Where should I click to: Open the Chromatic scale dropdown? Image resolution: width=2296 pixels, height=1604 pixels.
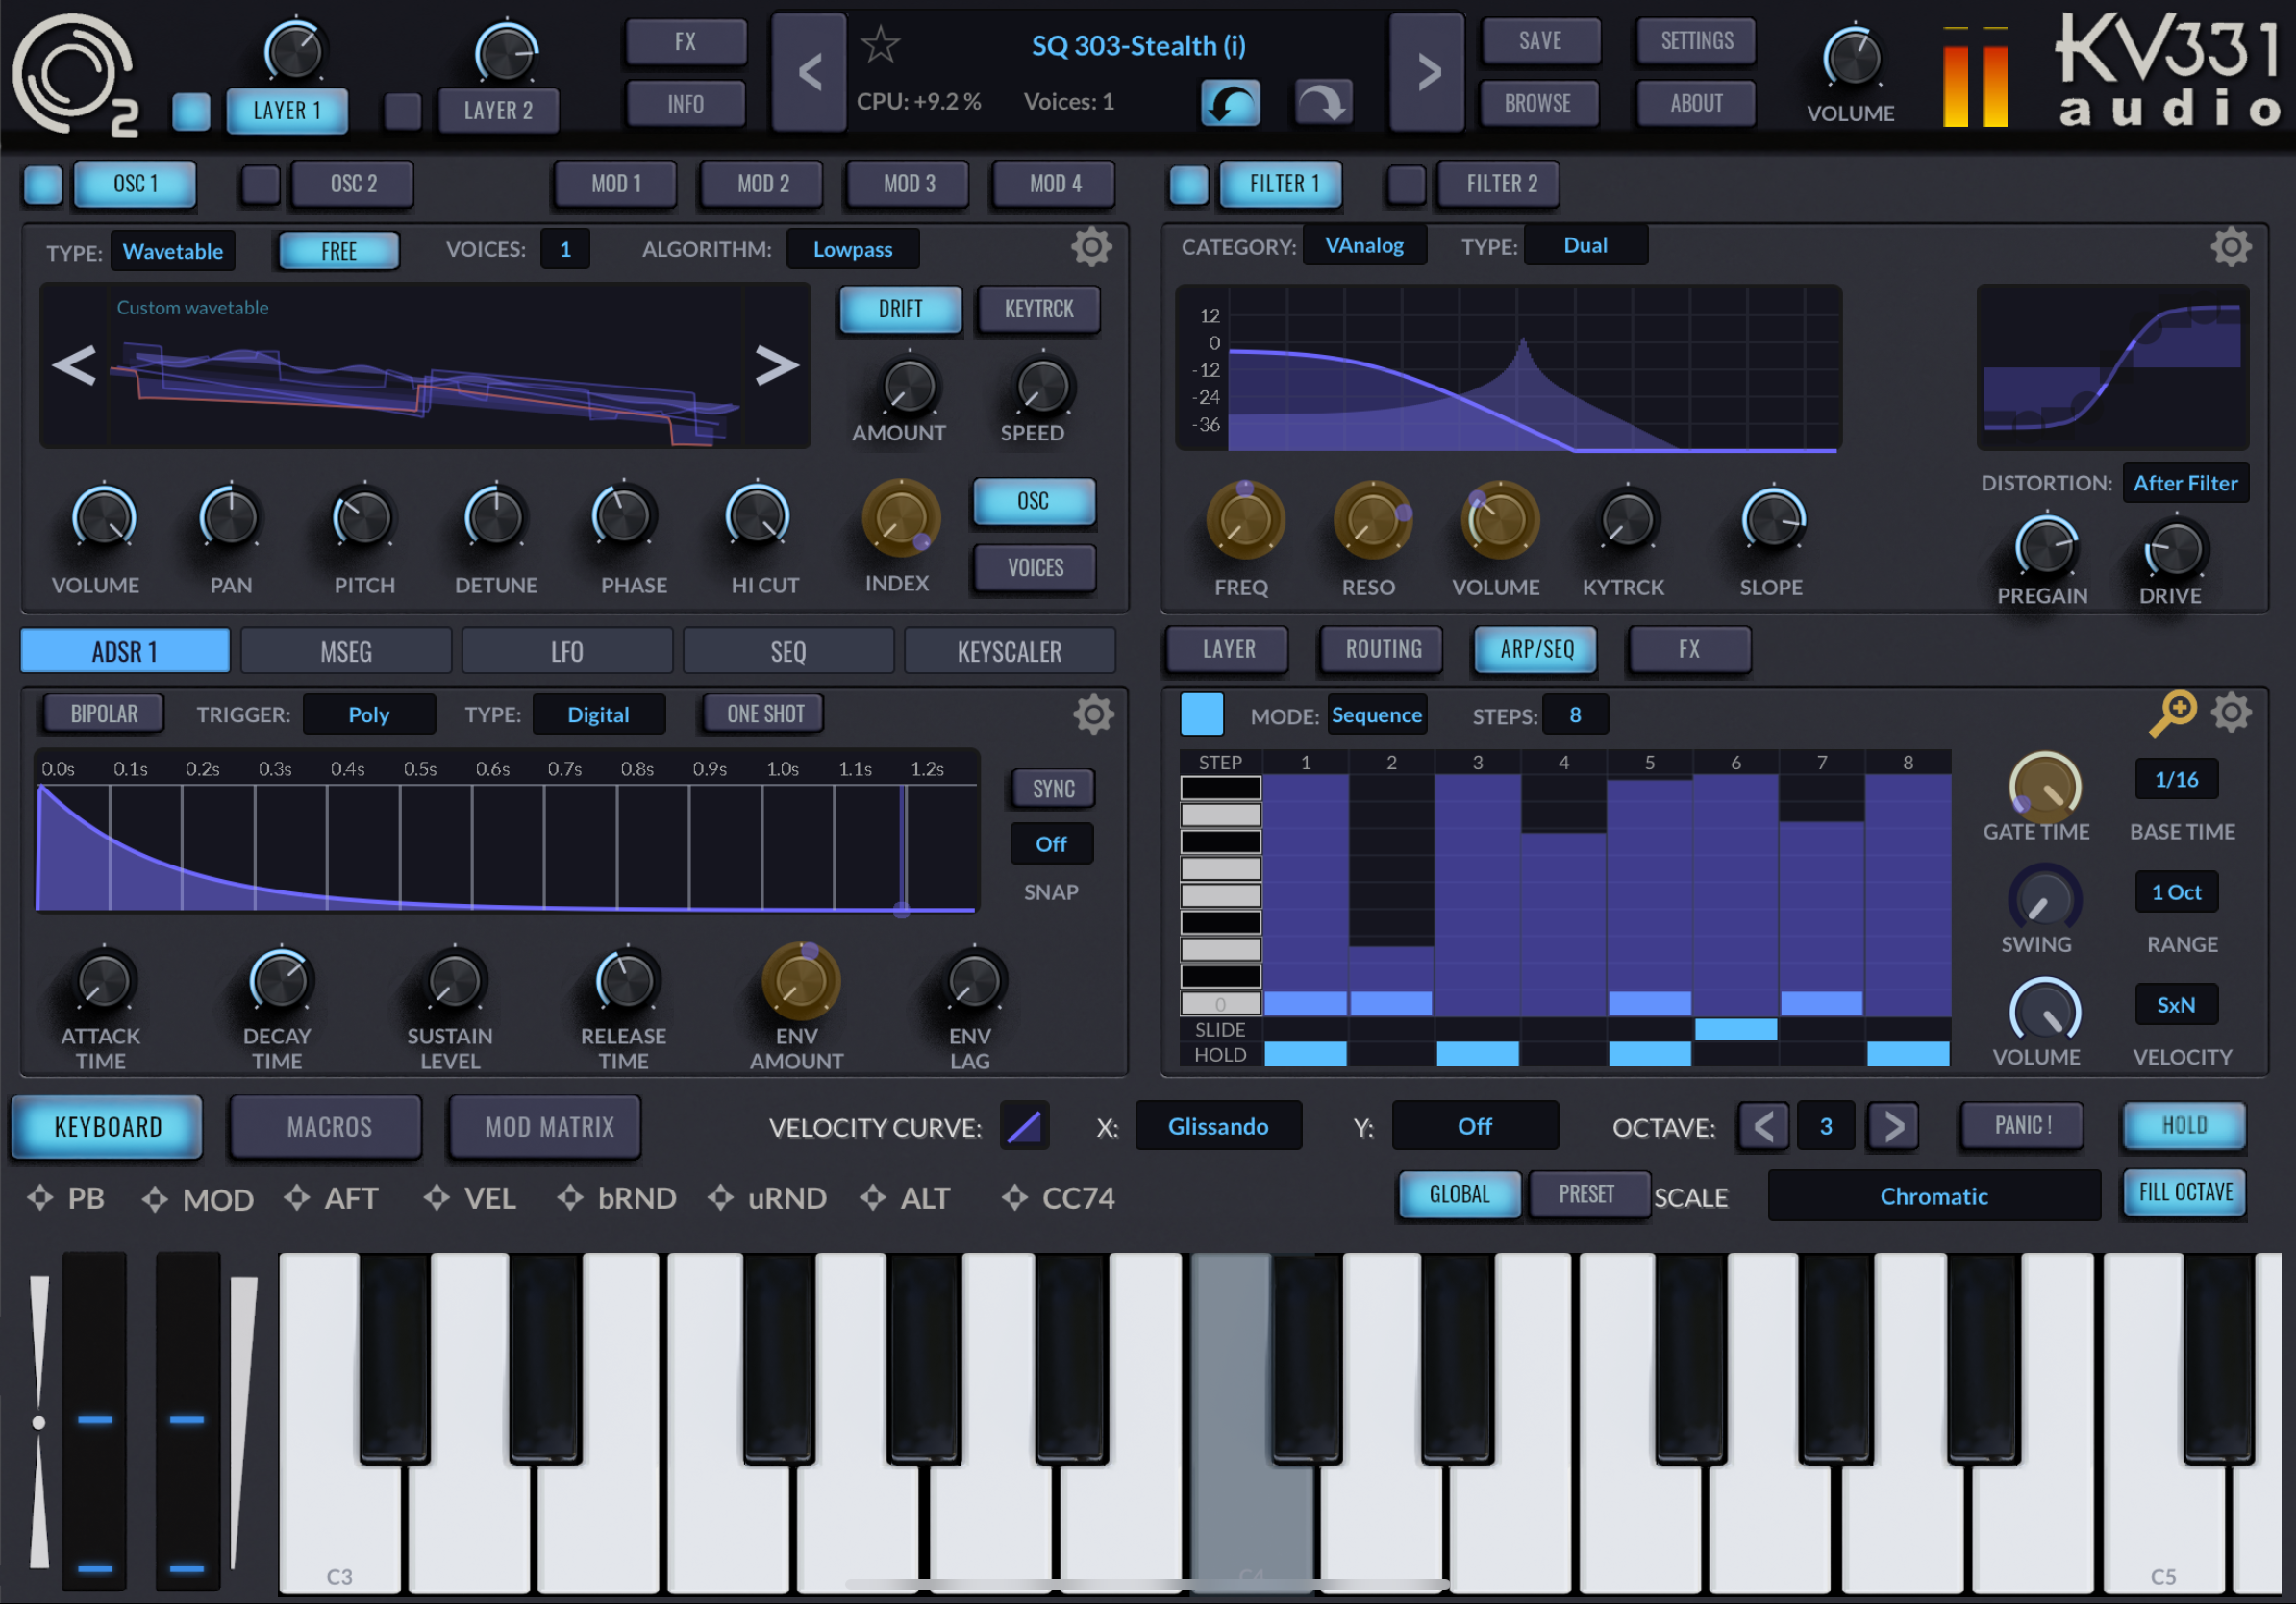(1933, 1196)
